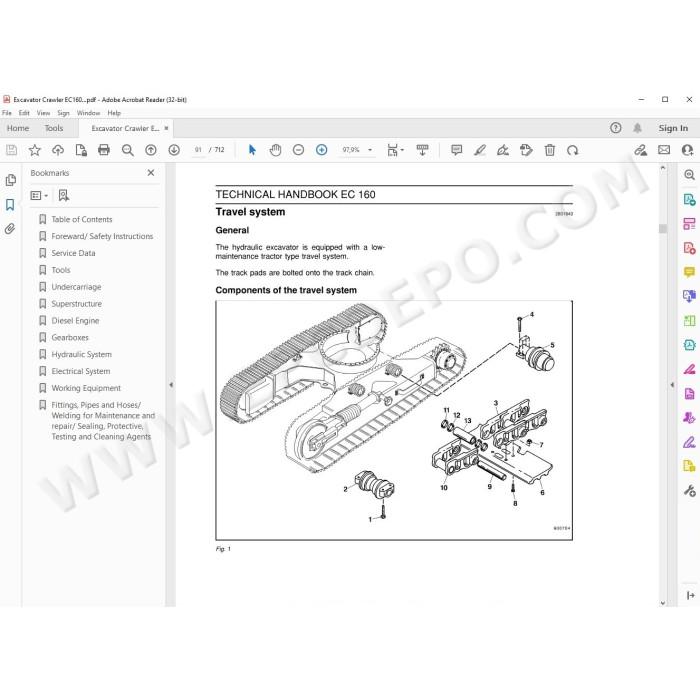This screenshot has width=700, height=700.
Task: Open the Window menu
Action: click(x=88, y=113)
